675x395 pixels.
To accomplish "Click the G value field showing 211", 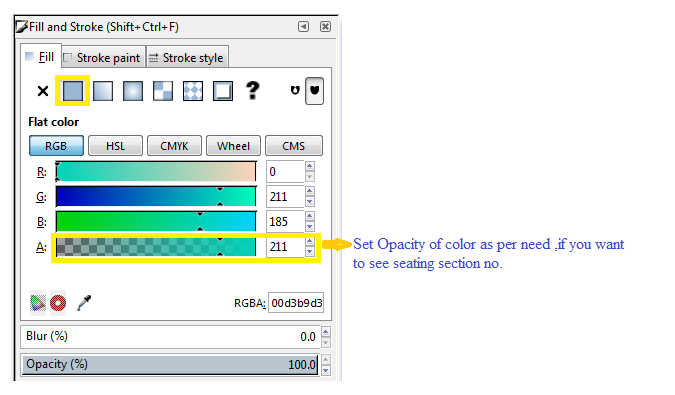I will point(285,197).
